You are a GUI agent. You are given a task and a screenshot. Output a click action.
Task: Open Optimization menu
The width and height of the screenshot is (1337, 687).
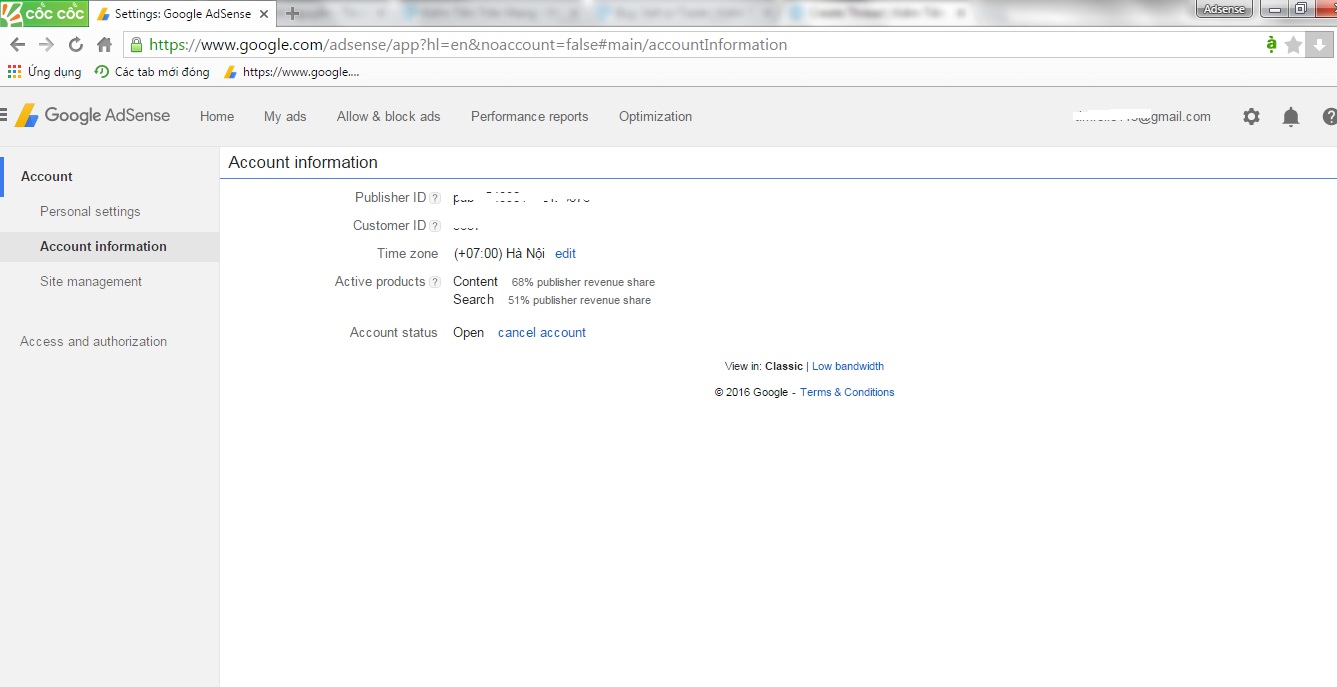[655, 117]
